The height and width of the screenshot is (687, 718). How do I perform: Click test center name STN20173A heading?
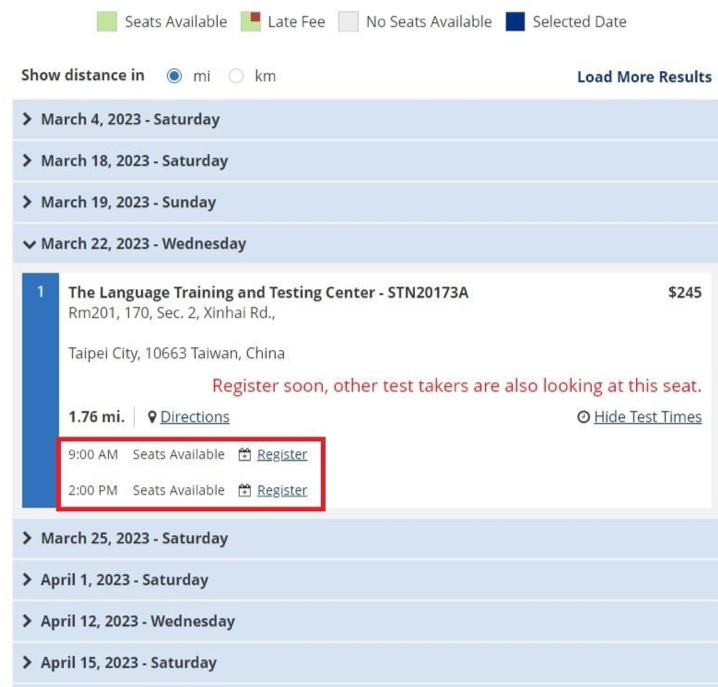(268, 292)
